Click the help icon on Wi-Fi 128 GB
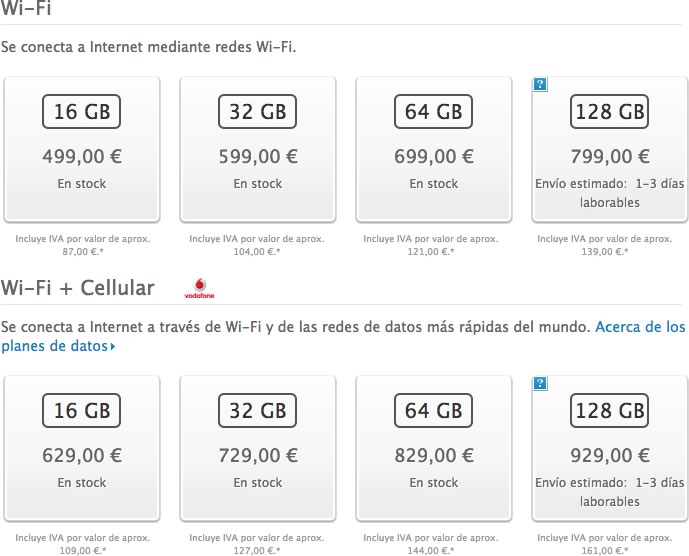This screenshot has height=556, width=689. coord(540,84)
